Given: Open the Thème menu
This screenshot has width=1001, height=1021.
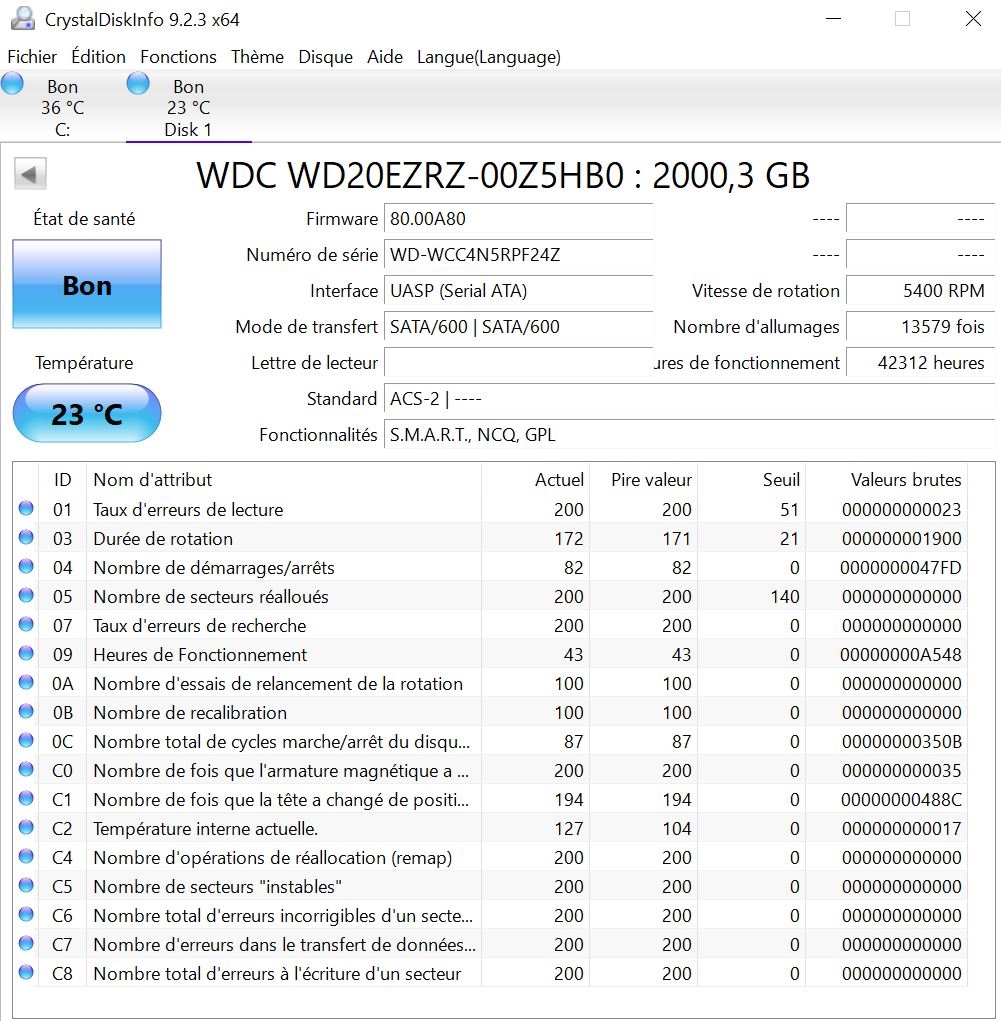Looking at the screenshot, I should coord(257,57).
